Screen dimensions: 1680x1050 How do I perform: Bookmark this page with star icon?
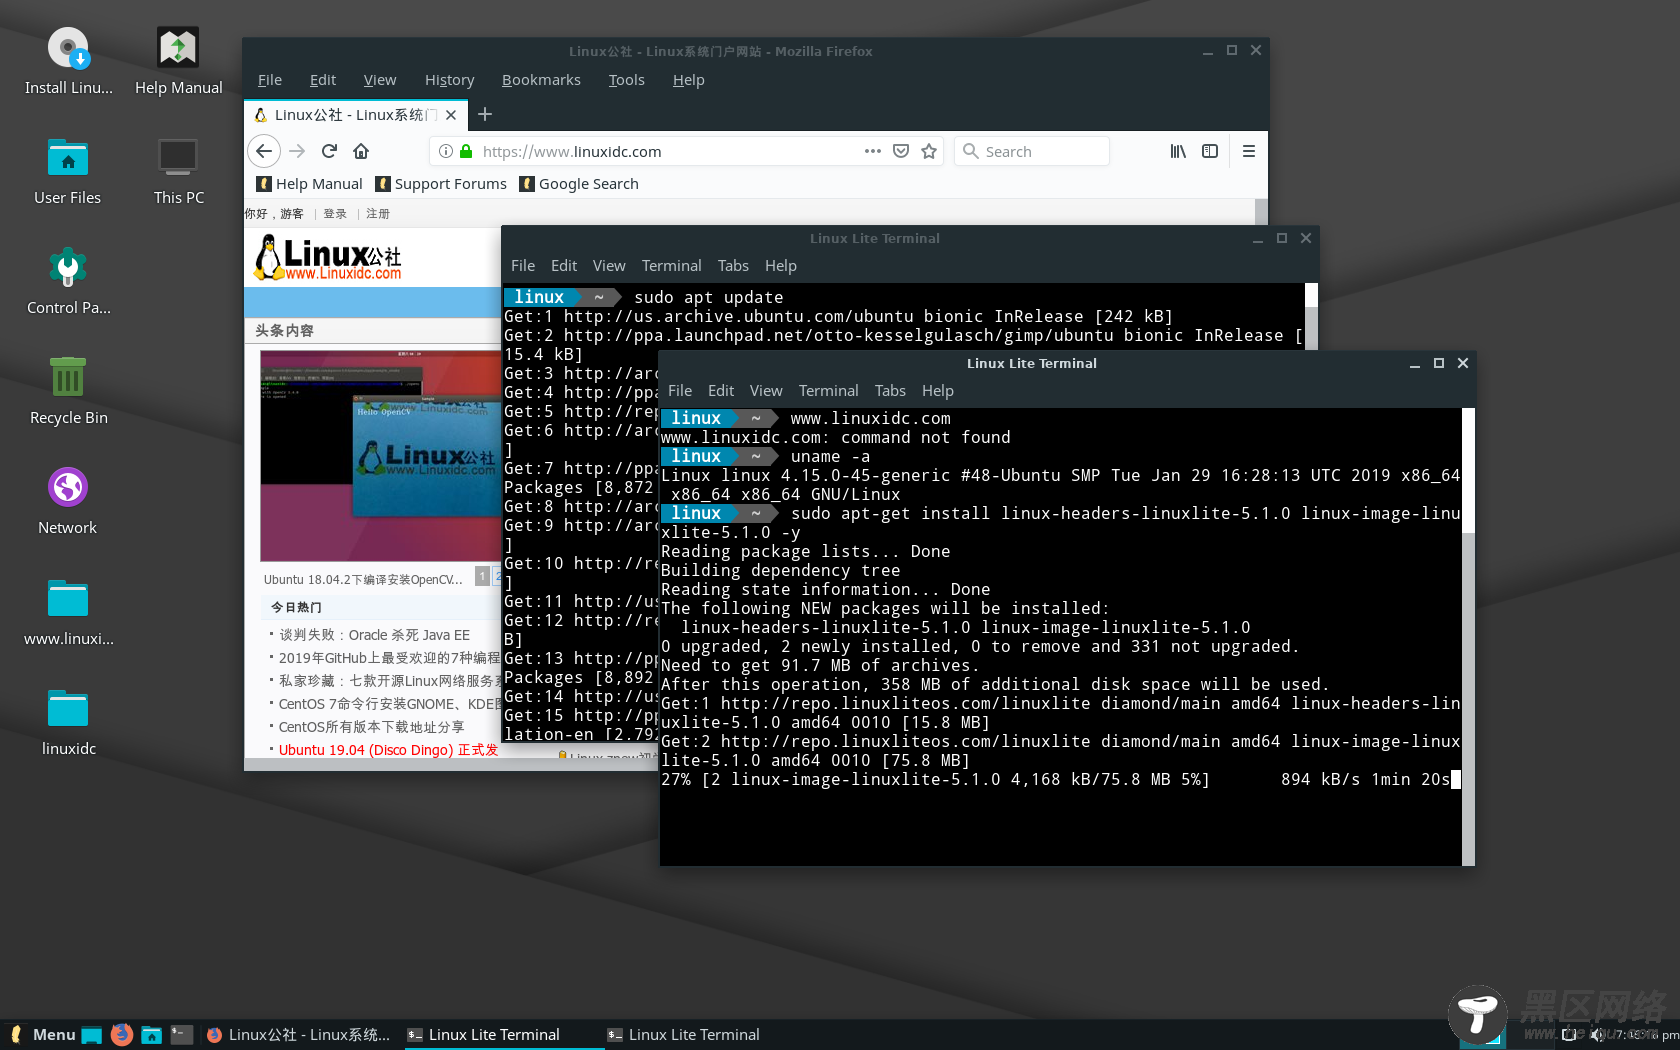tap(929, 151)
